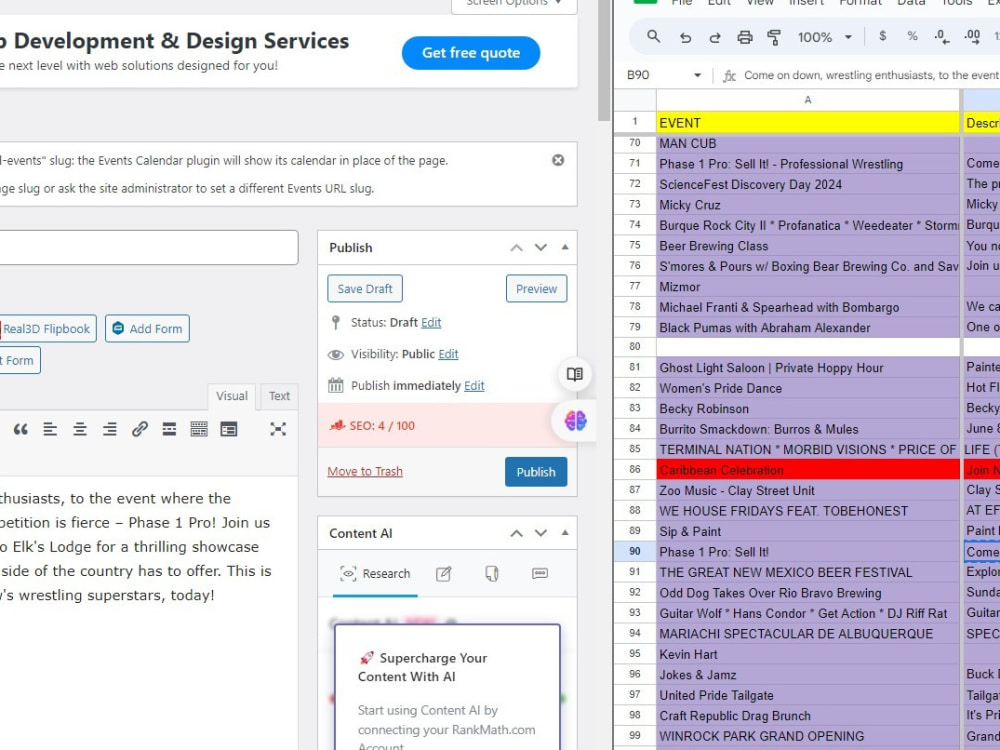The height and width of the screenshot is (750, 1000).
Task: Select row 86 header in Sheets
Action: 635,470
